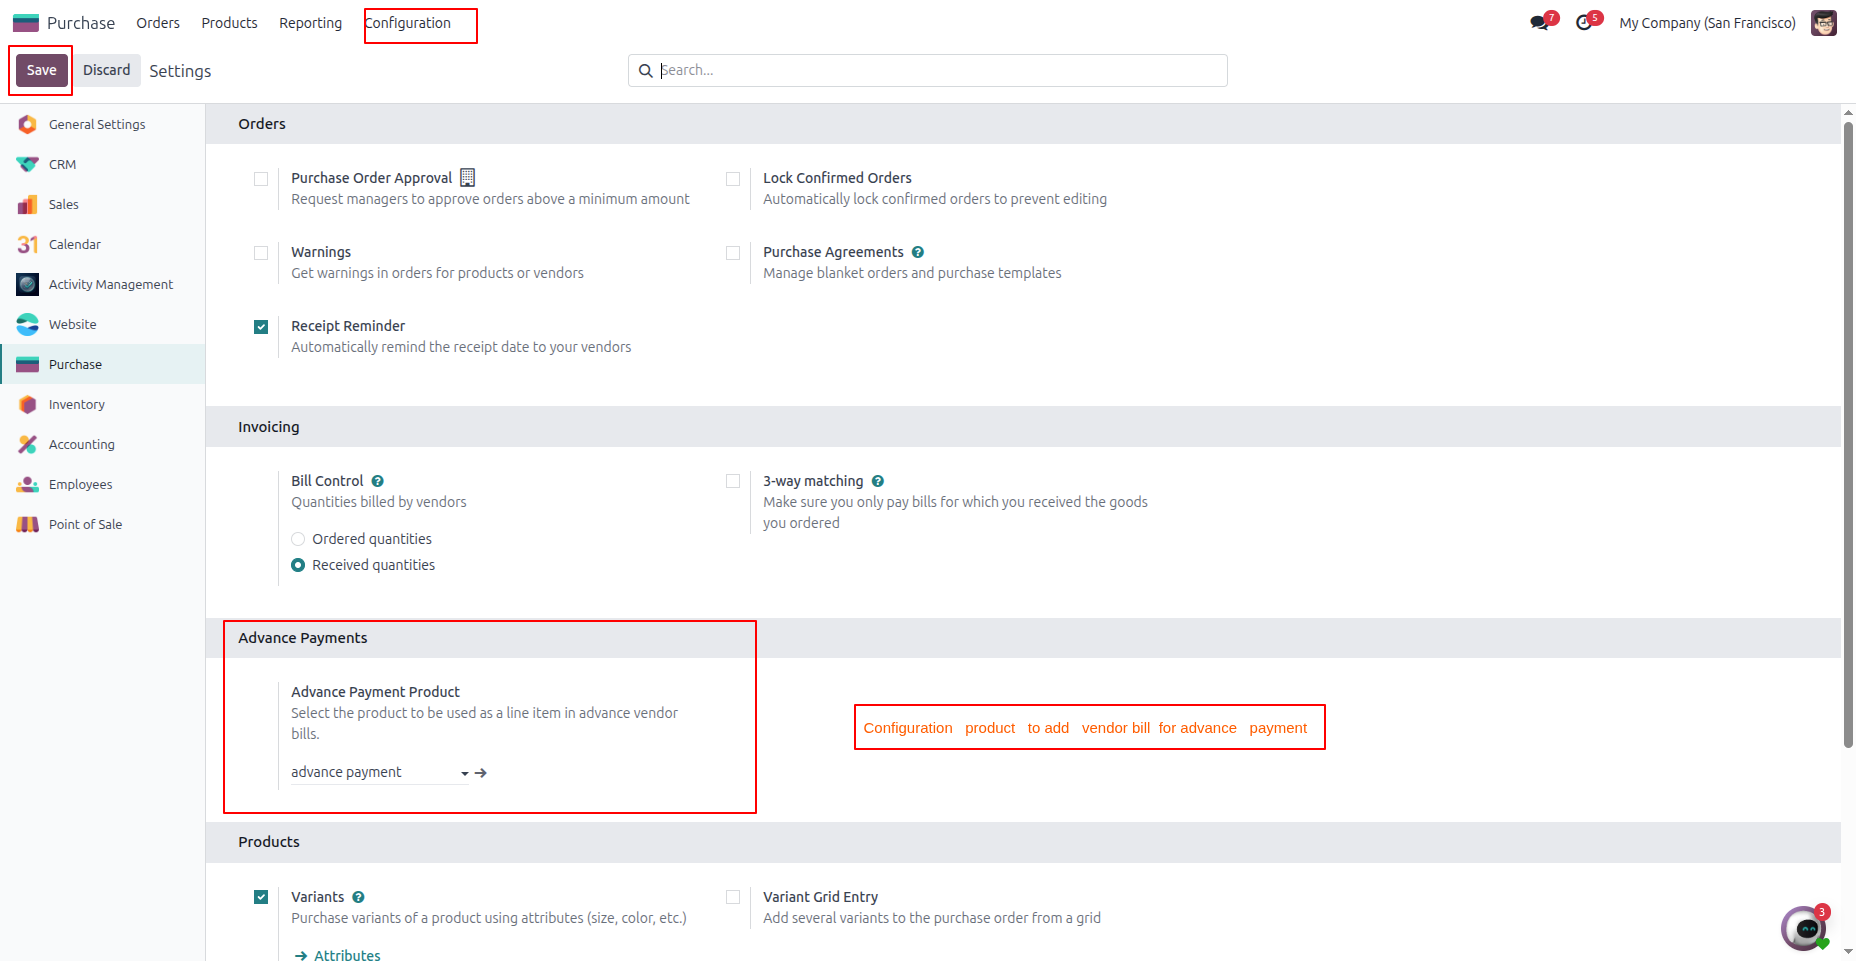Click the Activity Management sidebar icon
Image resolution: width=1856 pixels, height=961 pixels.
[x=28, y=284]
